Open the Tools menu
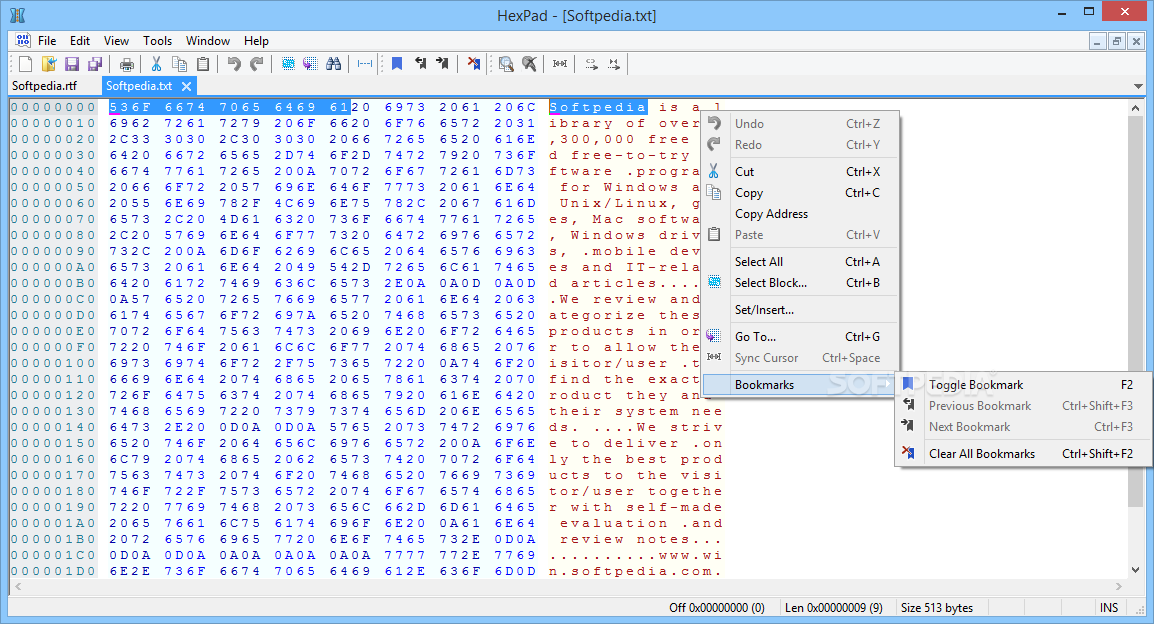 pyautogui.click(x=157, y=41)
